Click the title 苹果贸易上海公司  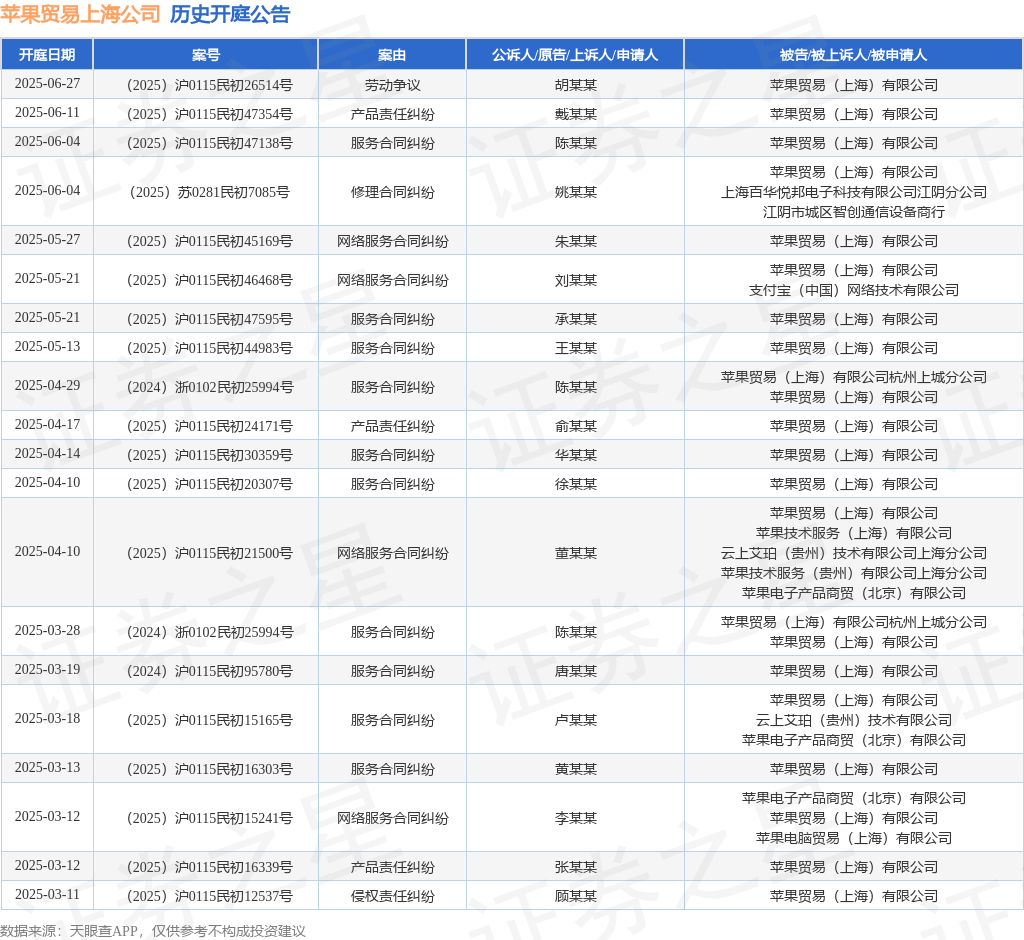pos(80,14)
